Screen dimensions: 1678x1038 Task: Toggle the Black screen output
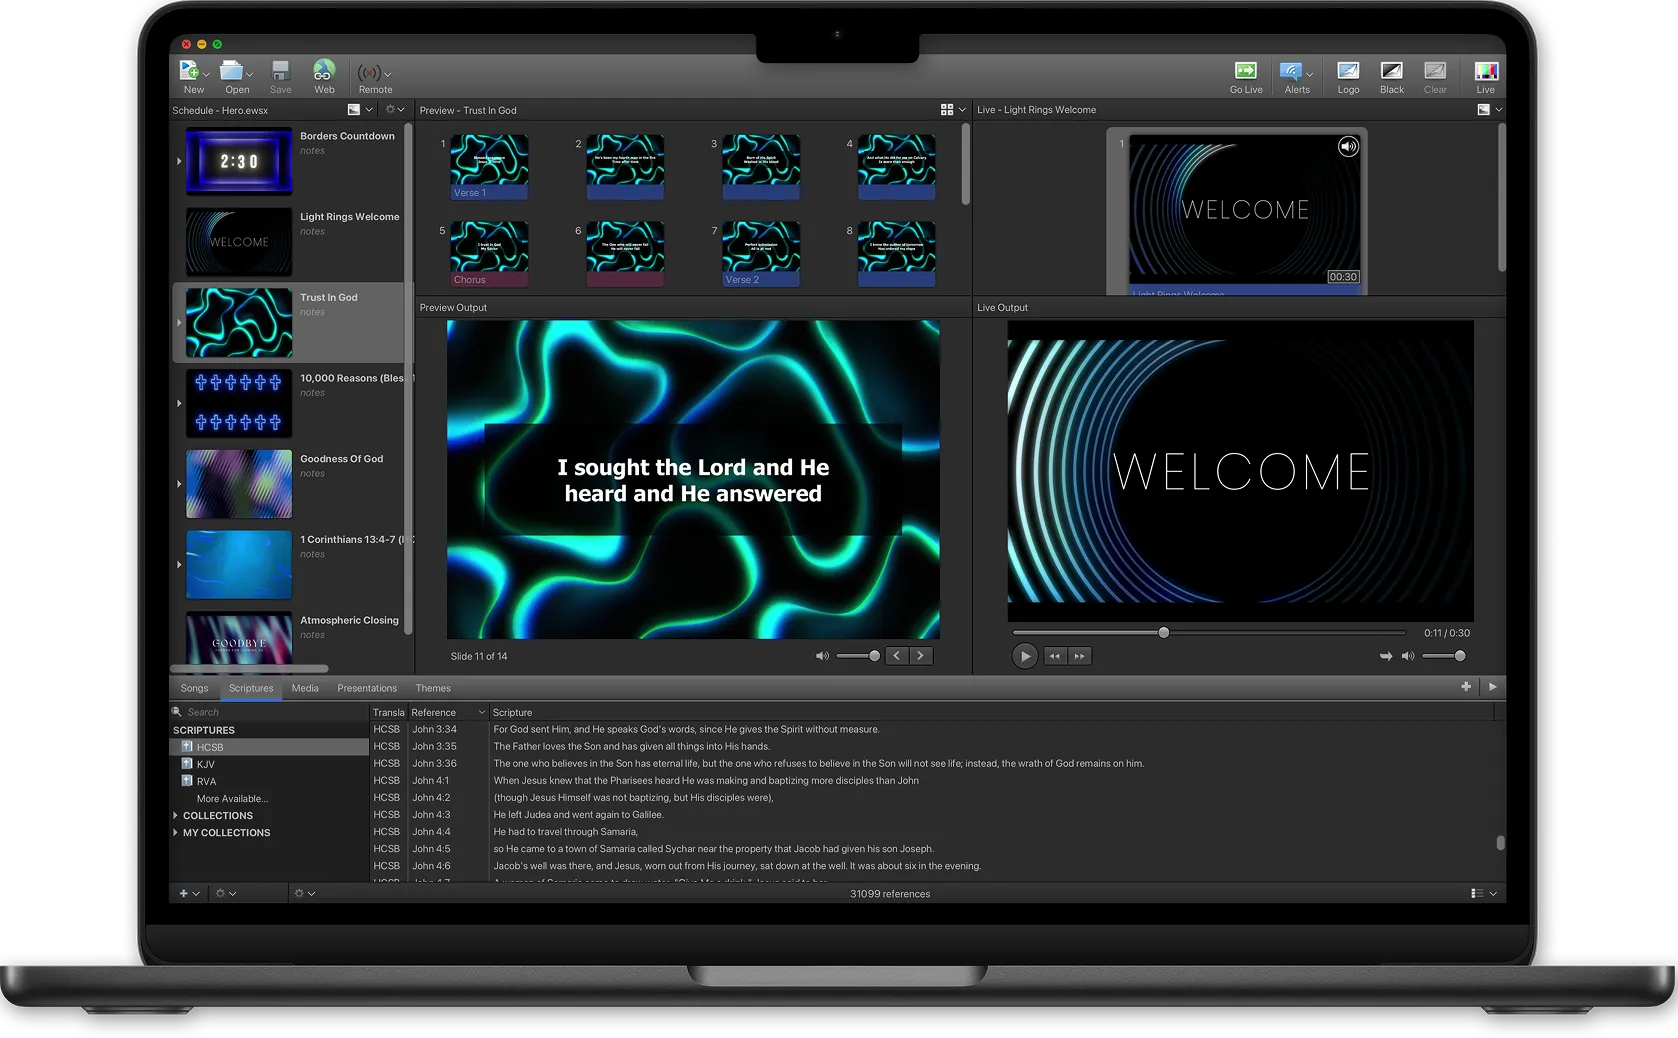(x=1391, y=72)
